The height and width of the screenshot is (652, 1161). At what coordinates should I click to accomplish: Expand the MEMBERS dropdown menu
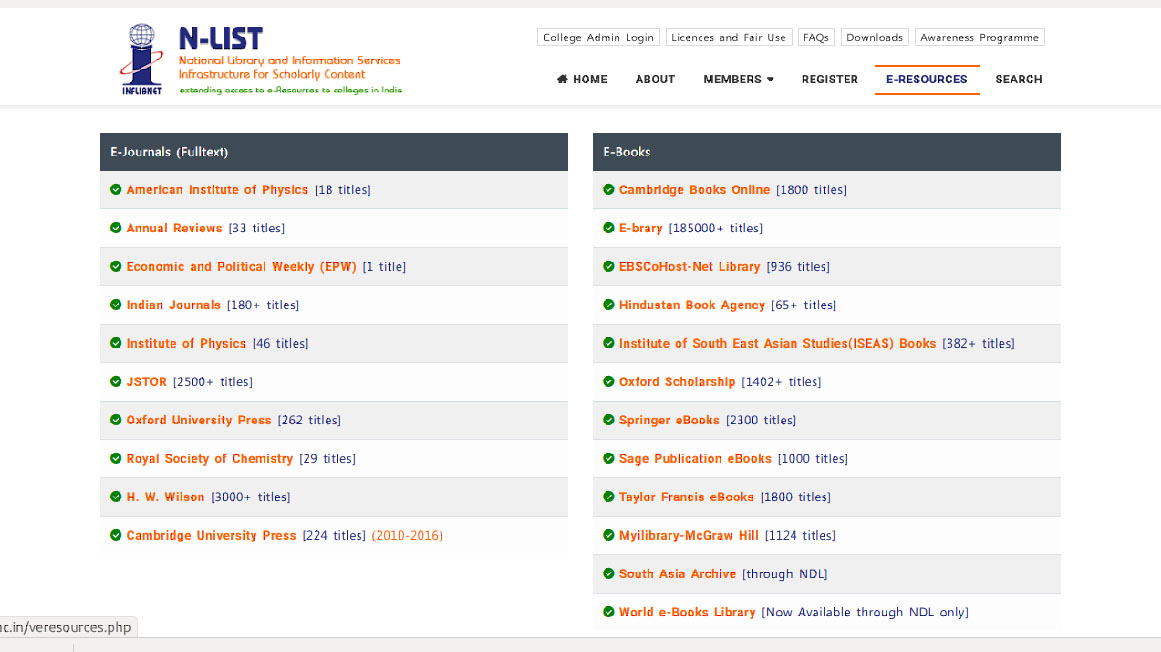(738, 79)
